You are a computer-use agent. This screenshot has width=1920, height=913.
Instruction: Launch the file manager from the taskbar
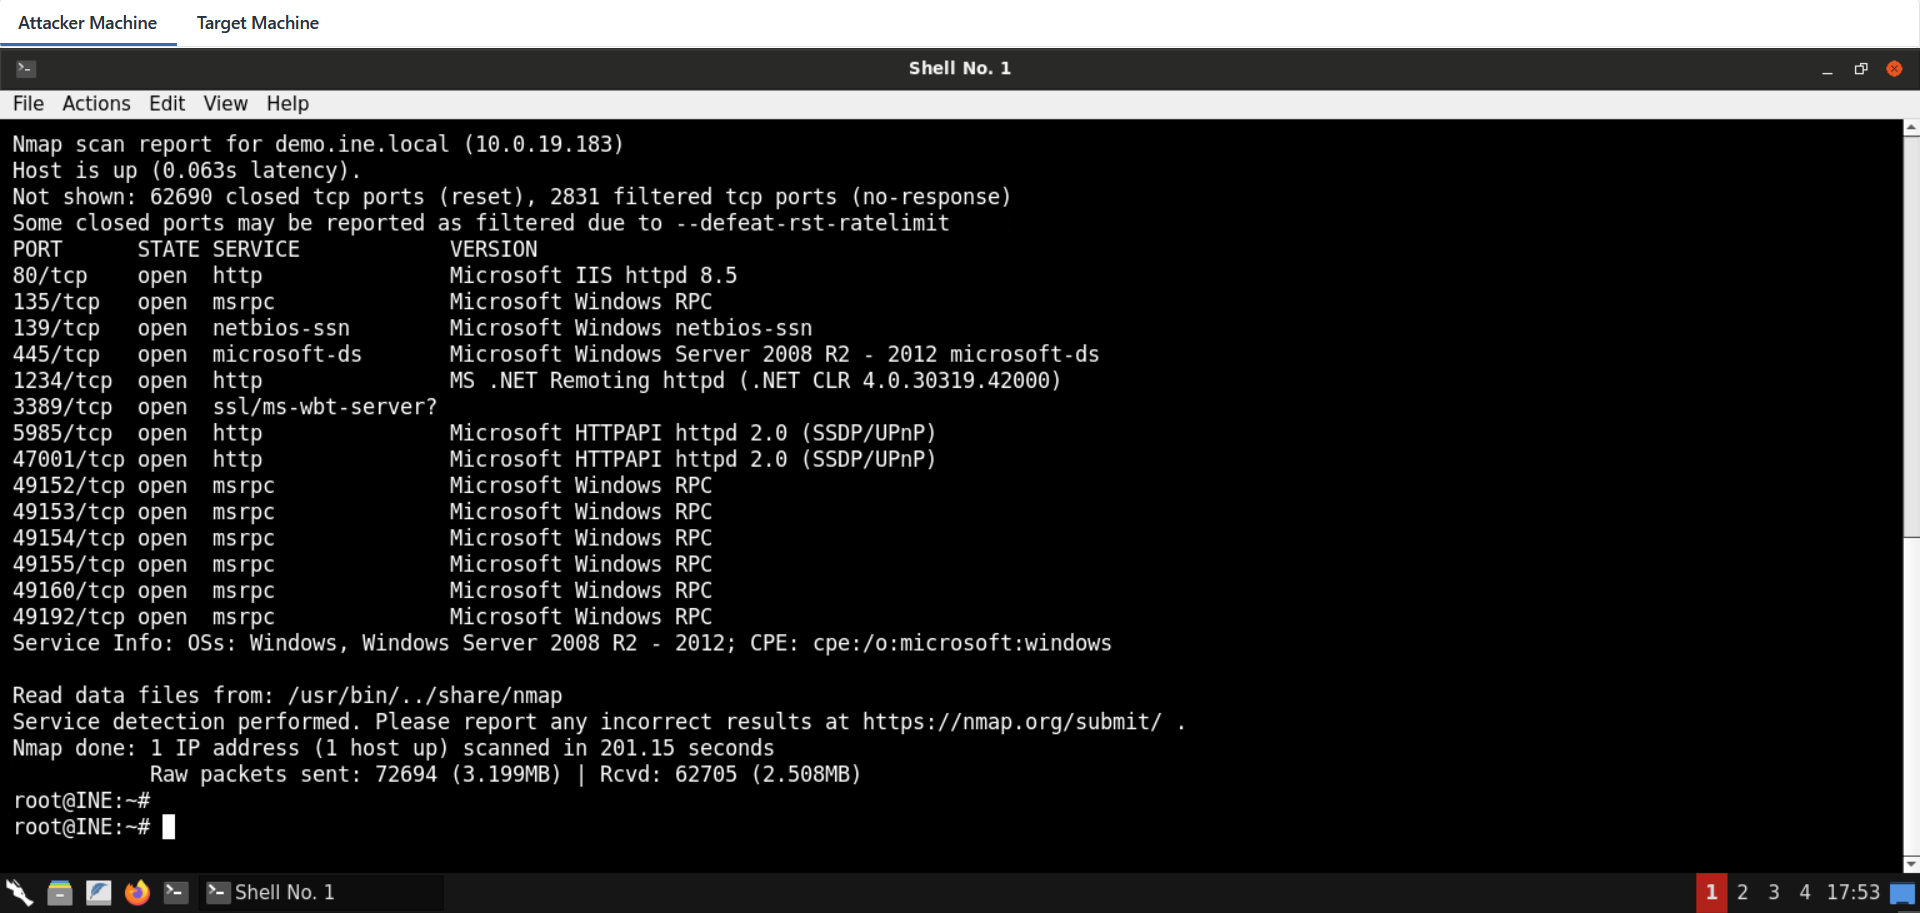60,892
